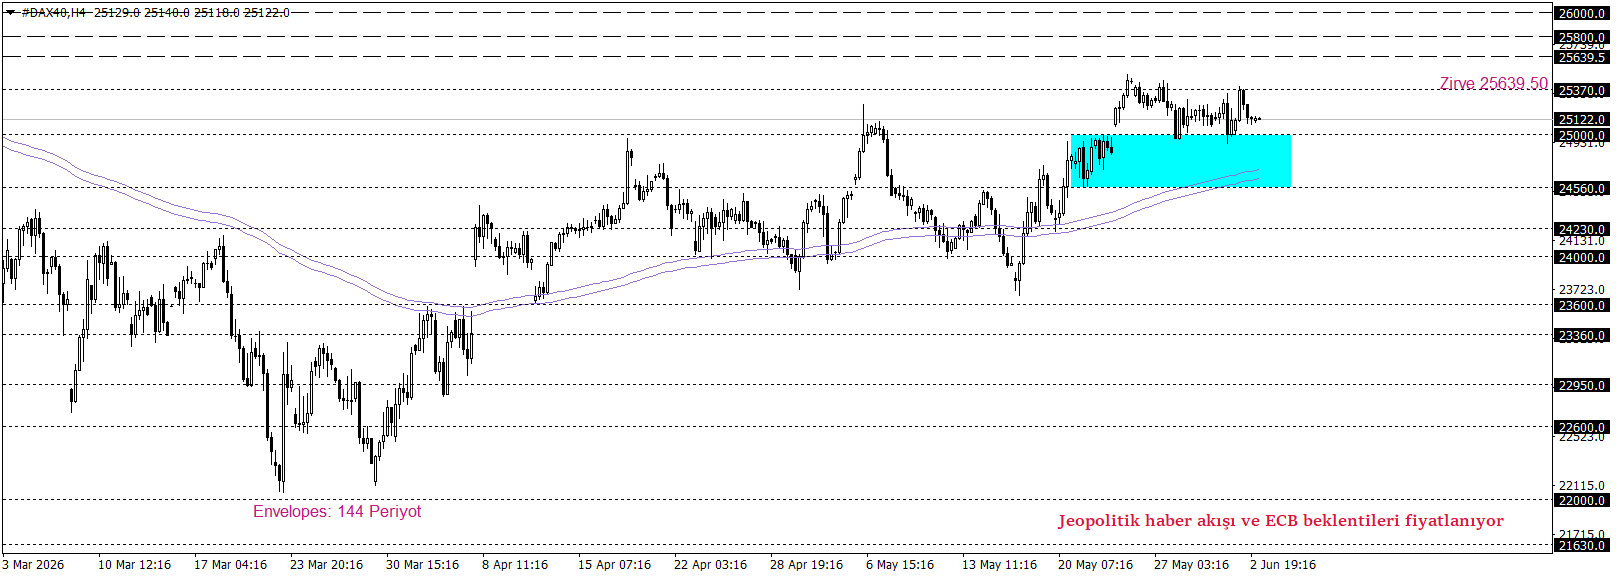Screen dimensions: 1616x577
Task: Select the 'Zirve 25639.50' label
Action: pyautogui.click(x=1493, y=84)
